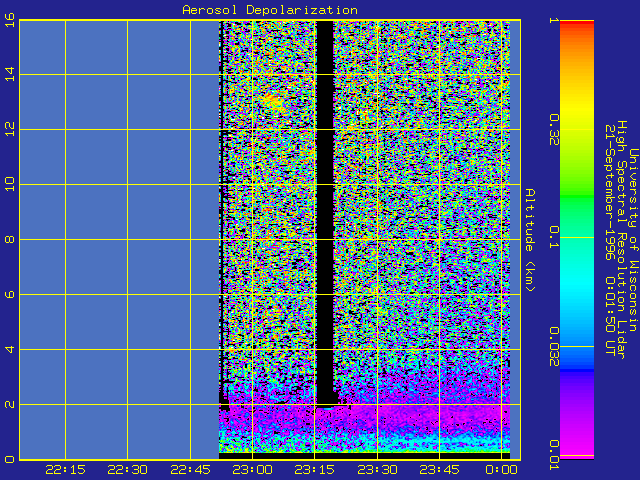Click the altitude label 14 on the left axis

coord(10,74)
